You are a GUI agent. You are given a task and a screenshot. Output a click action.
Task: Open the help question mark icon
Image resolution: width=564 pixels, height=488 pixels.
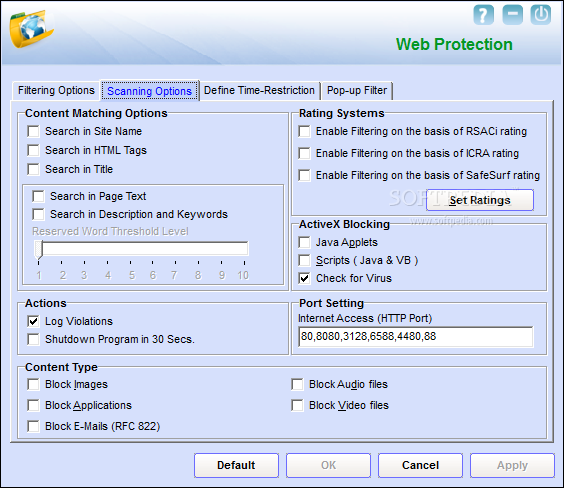pyautogui.click(x=483, y=15)
